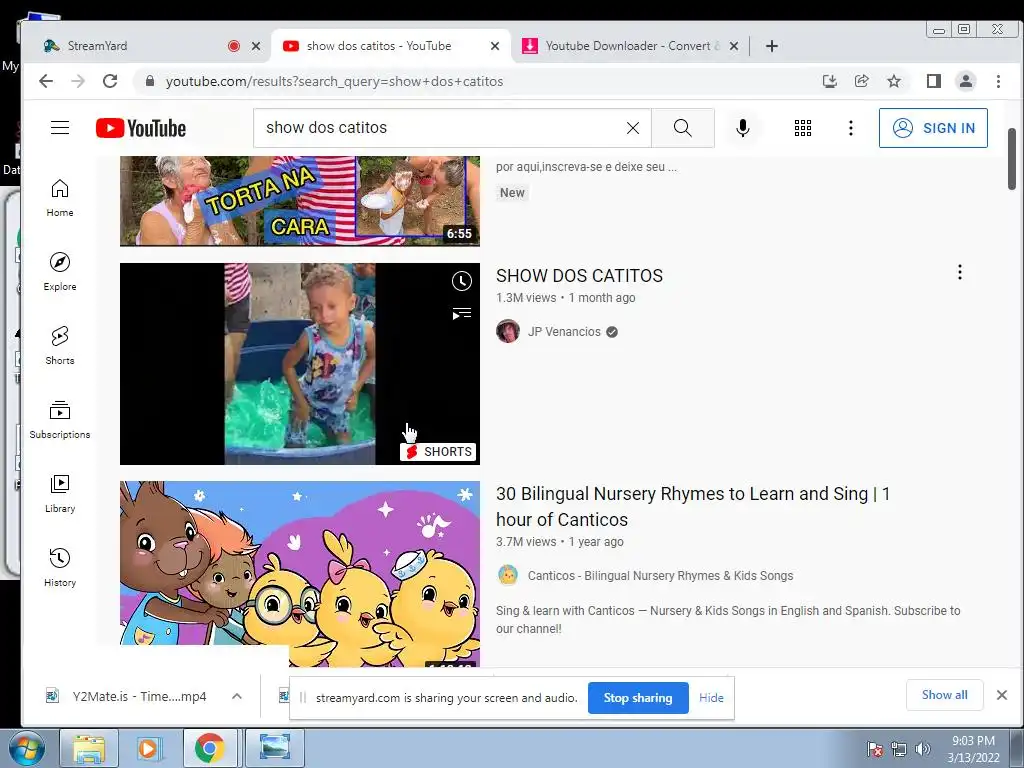Click the Stop sharing button

(638, 697)
